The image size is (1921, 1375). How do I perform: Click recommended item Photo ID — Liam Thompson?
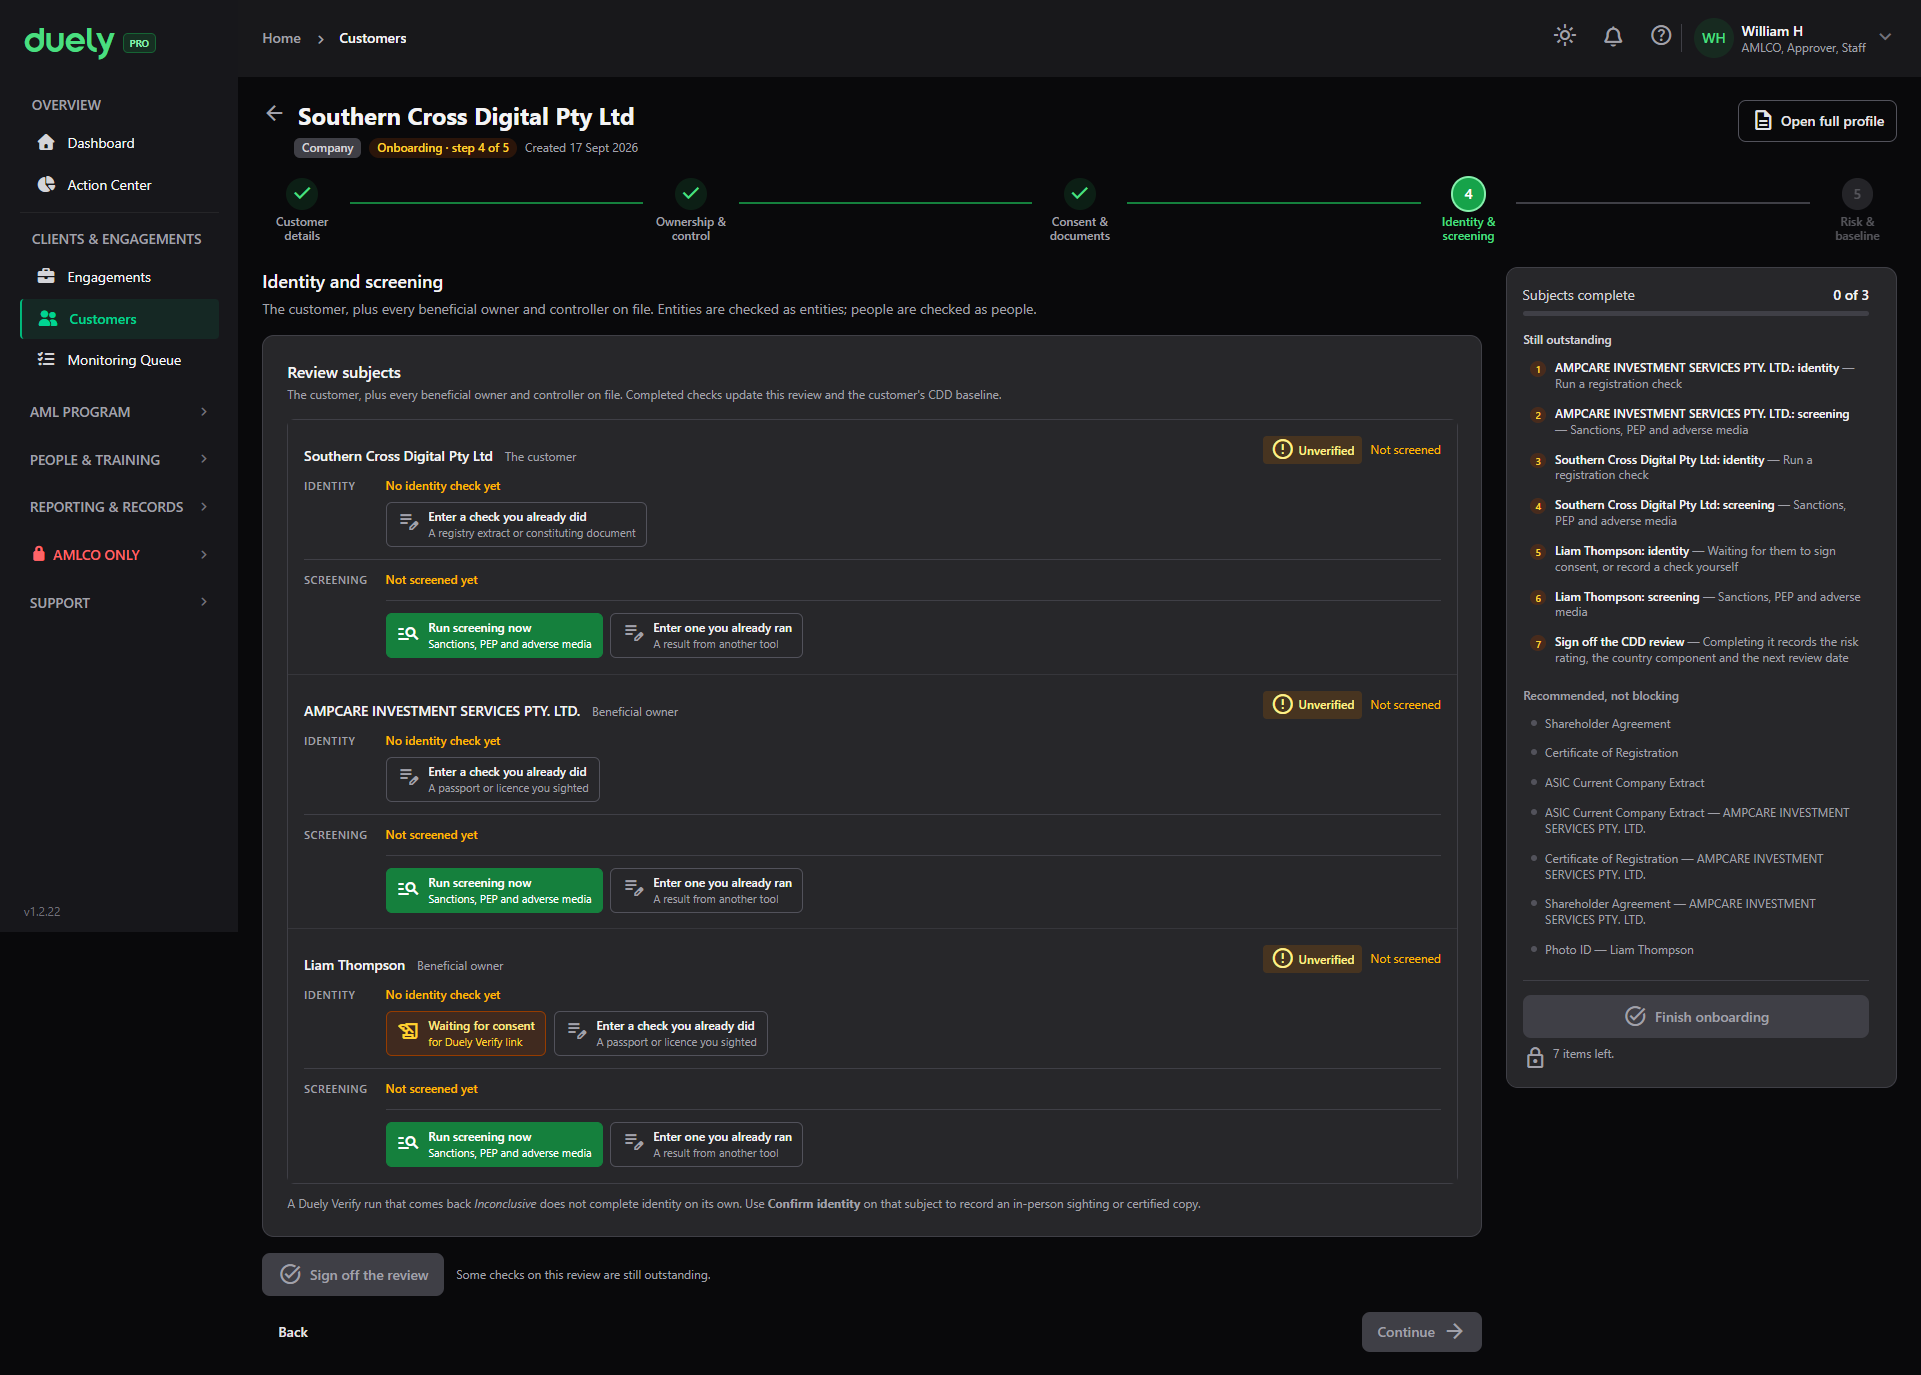[x=1619, y=950]
